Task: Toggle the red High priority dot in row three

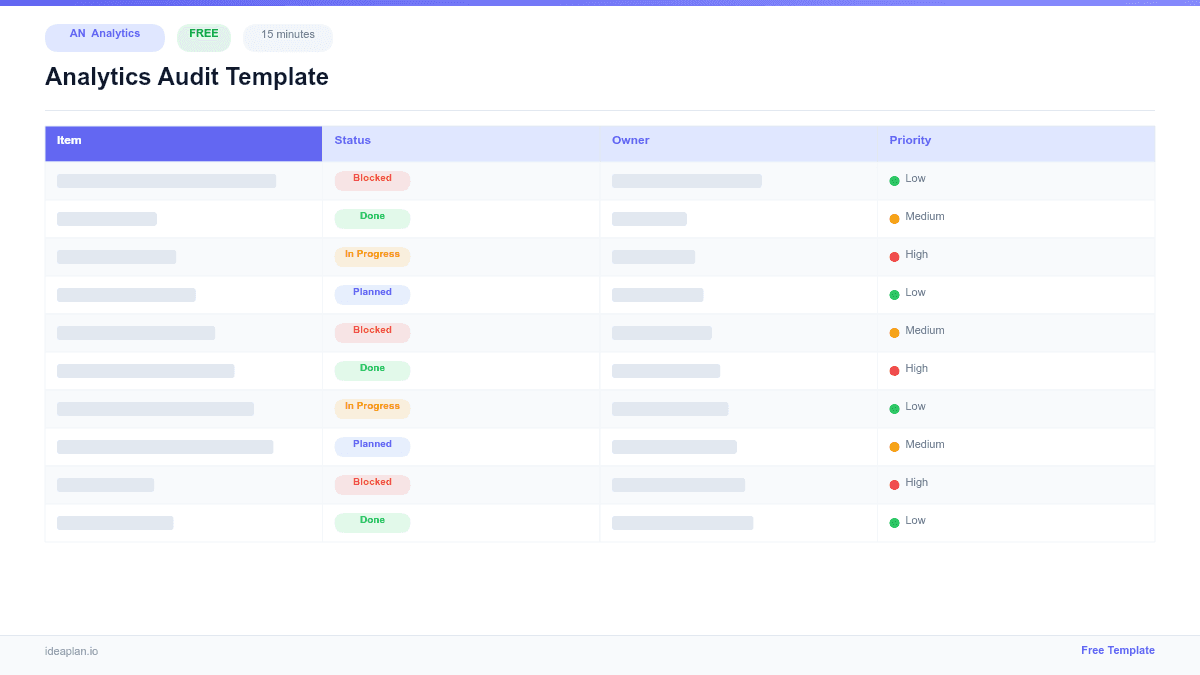Action: coord(895,255)
